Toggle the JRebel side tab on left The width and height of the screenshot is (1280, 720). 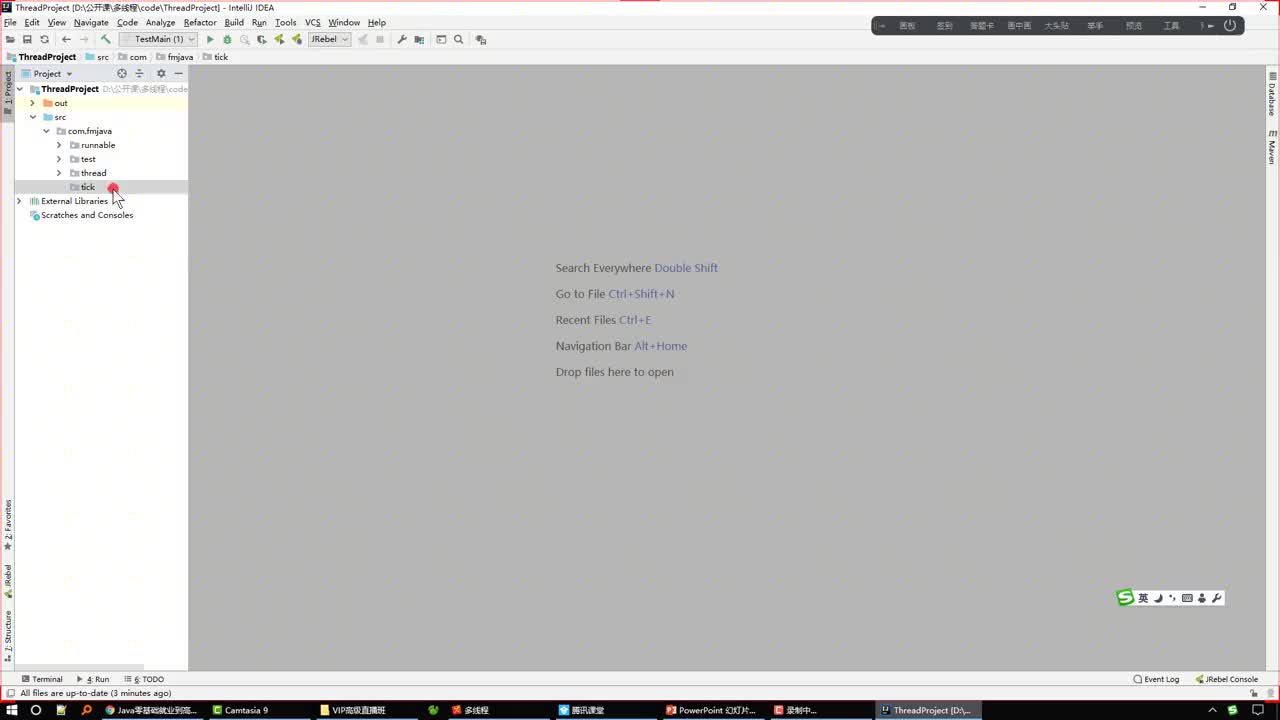[8, 581]
